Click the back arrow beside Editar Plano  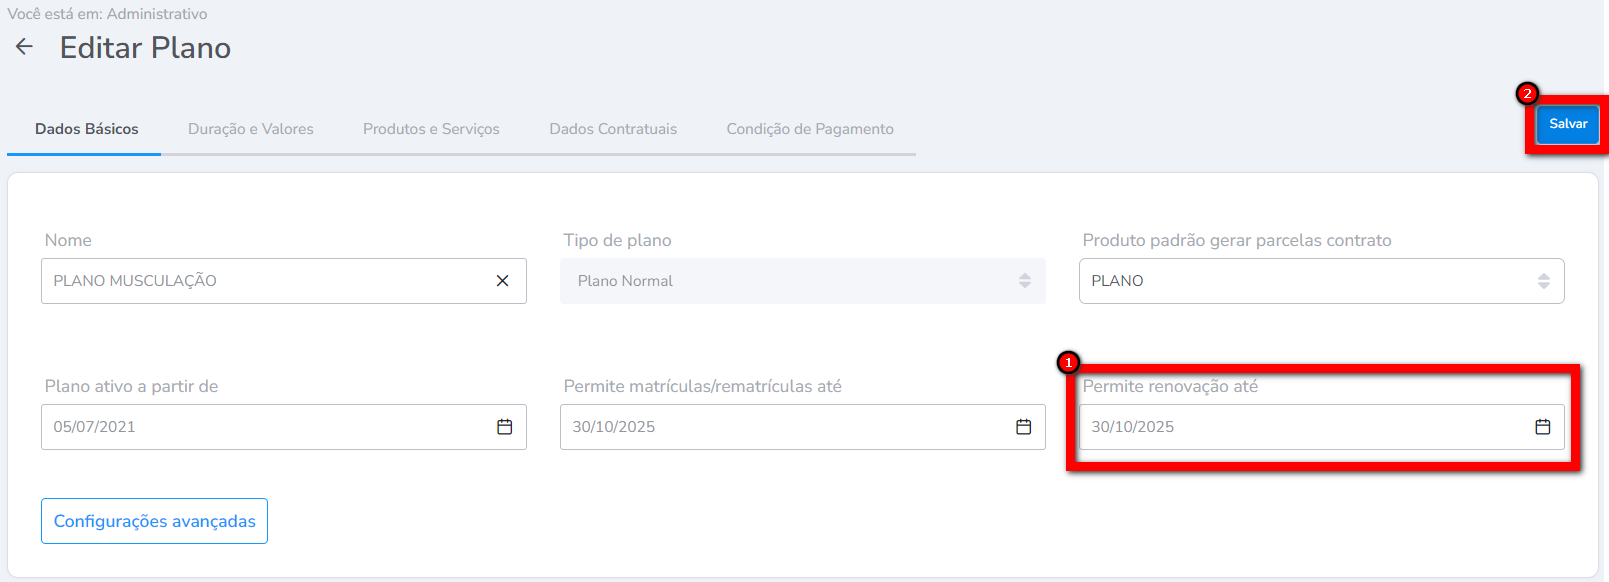coord(24,47)
